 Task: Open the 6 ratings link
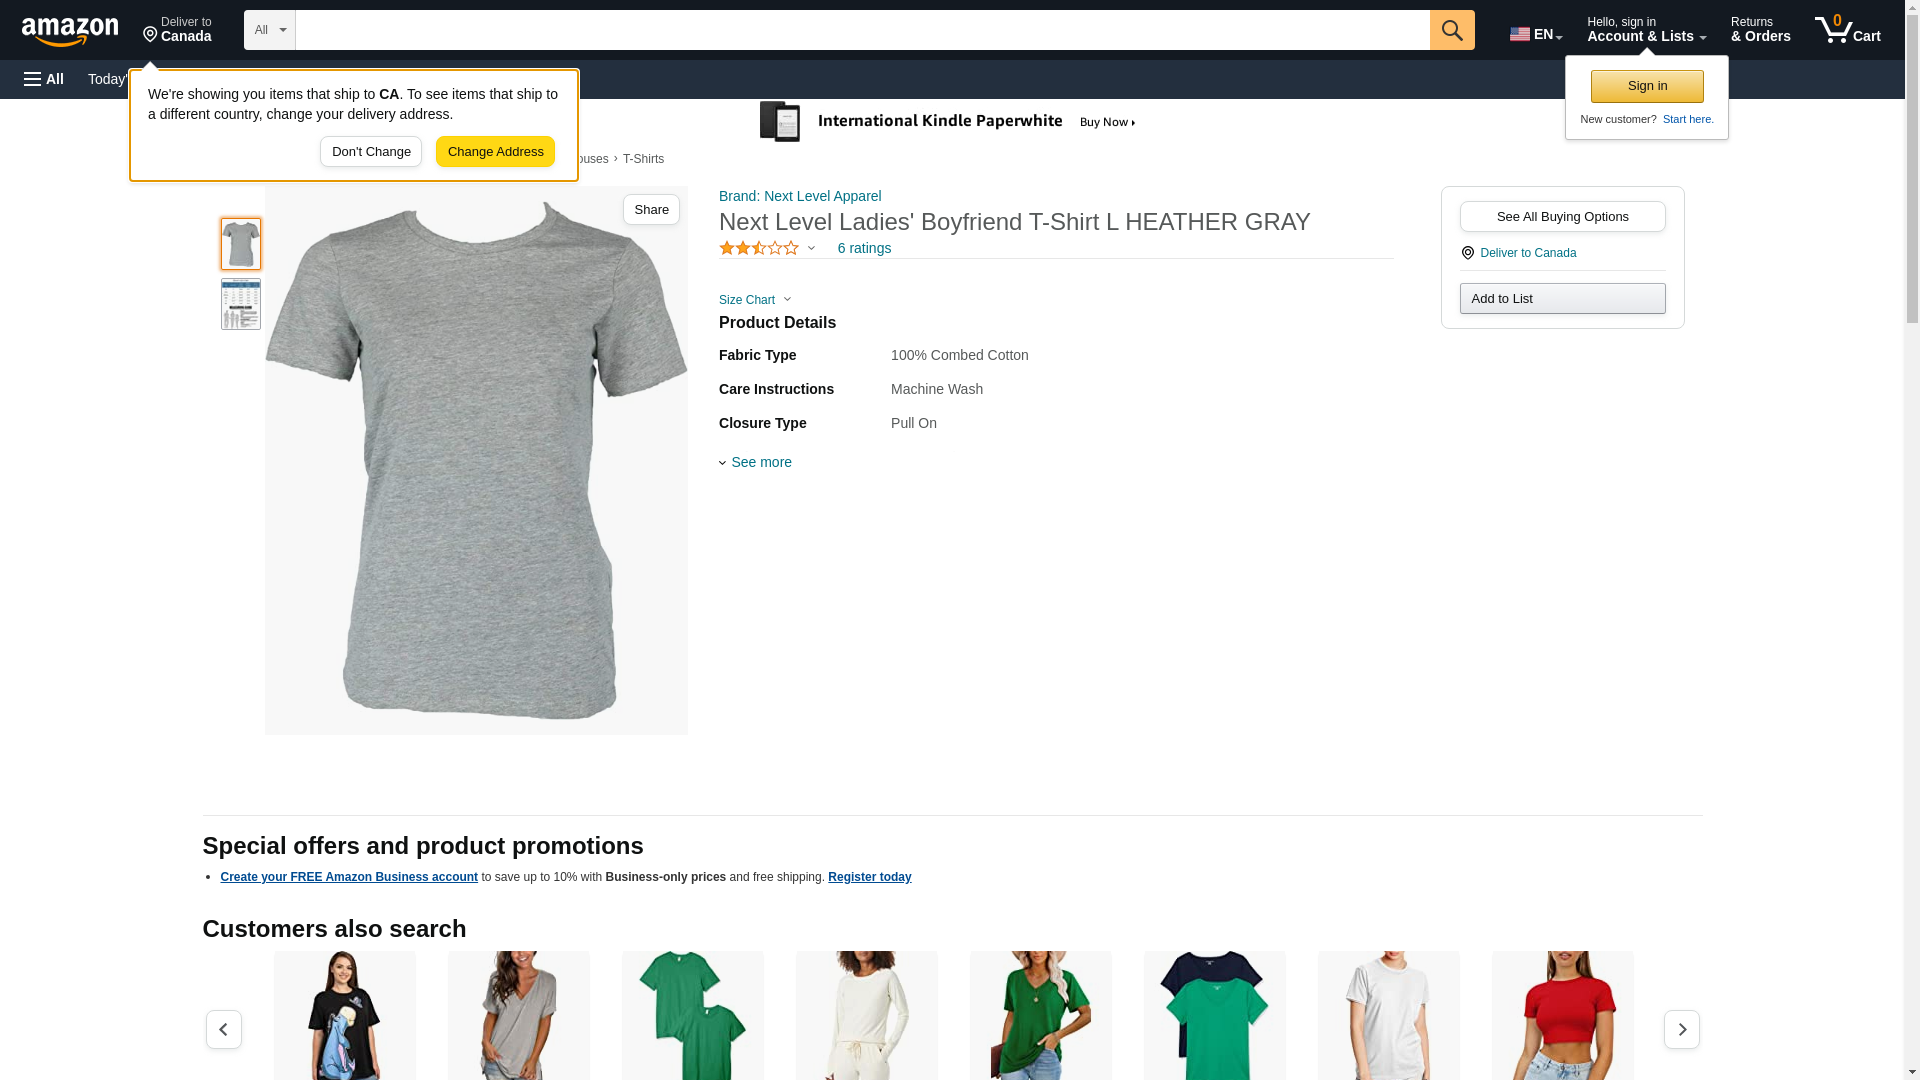coord(864,248)
